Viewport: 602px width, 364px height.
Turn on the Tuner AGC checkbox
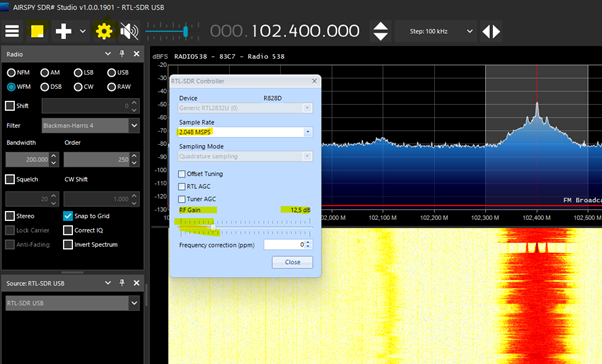(182, 199)
